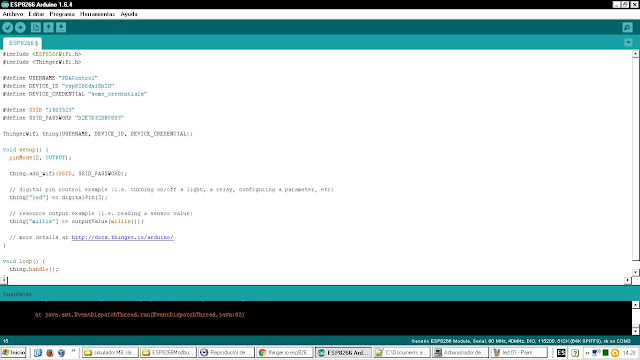Open the Windows Inicio start button
The width and height of the screenshot is (640, 360).
[x=13, y=352]
